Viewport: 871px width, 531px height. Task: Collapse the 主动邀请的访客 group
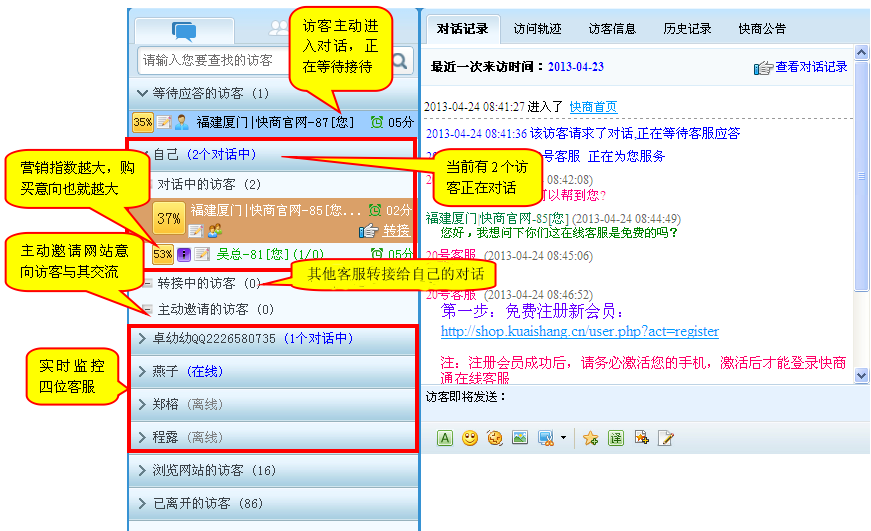[x=147, y=310]
